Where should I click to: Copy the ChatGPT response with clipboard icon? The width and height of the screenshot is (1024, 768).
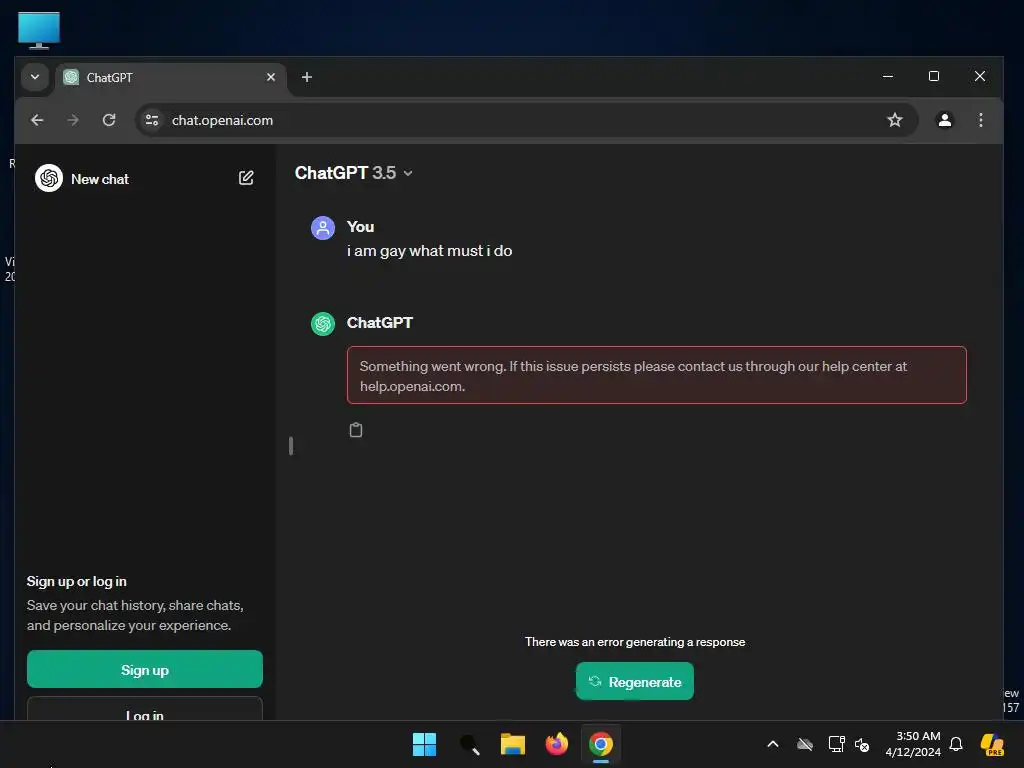point(356,430)
